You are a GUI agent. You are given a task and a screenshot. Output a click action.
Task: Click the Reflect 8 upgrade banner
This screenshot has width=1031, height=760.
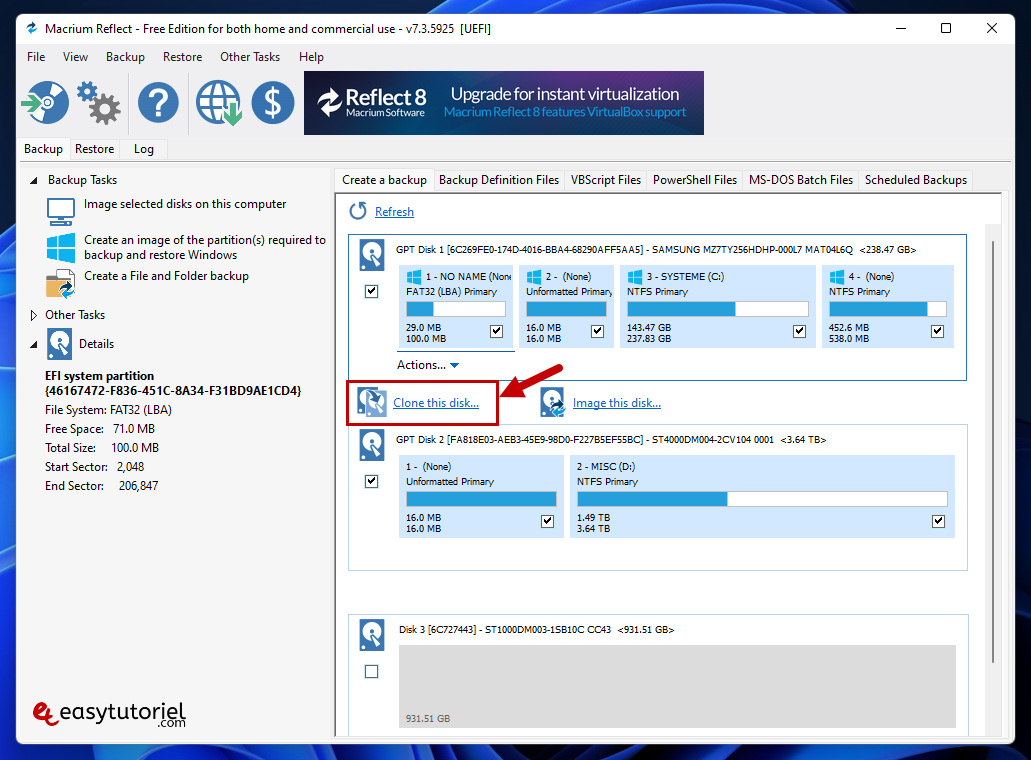click(x=504, y=103)
